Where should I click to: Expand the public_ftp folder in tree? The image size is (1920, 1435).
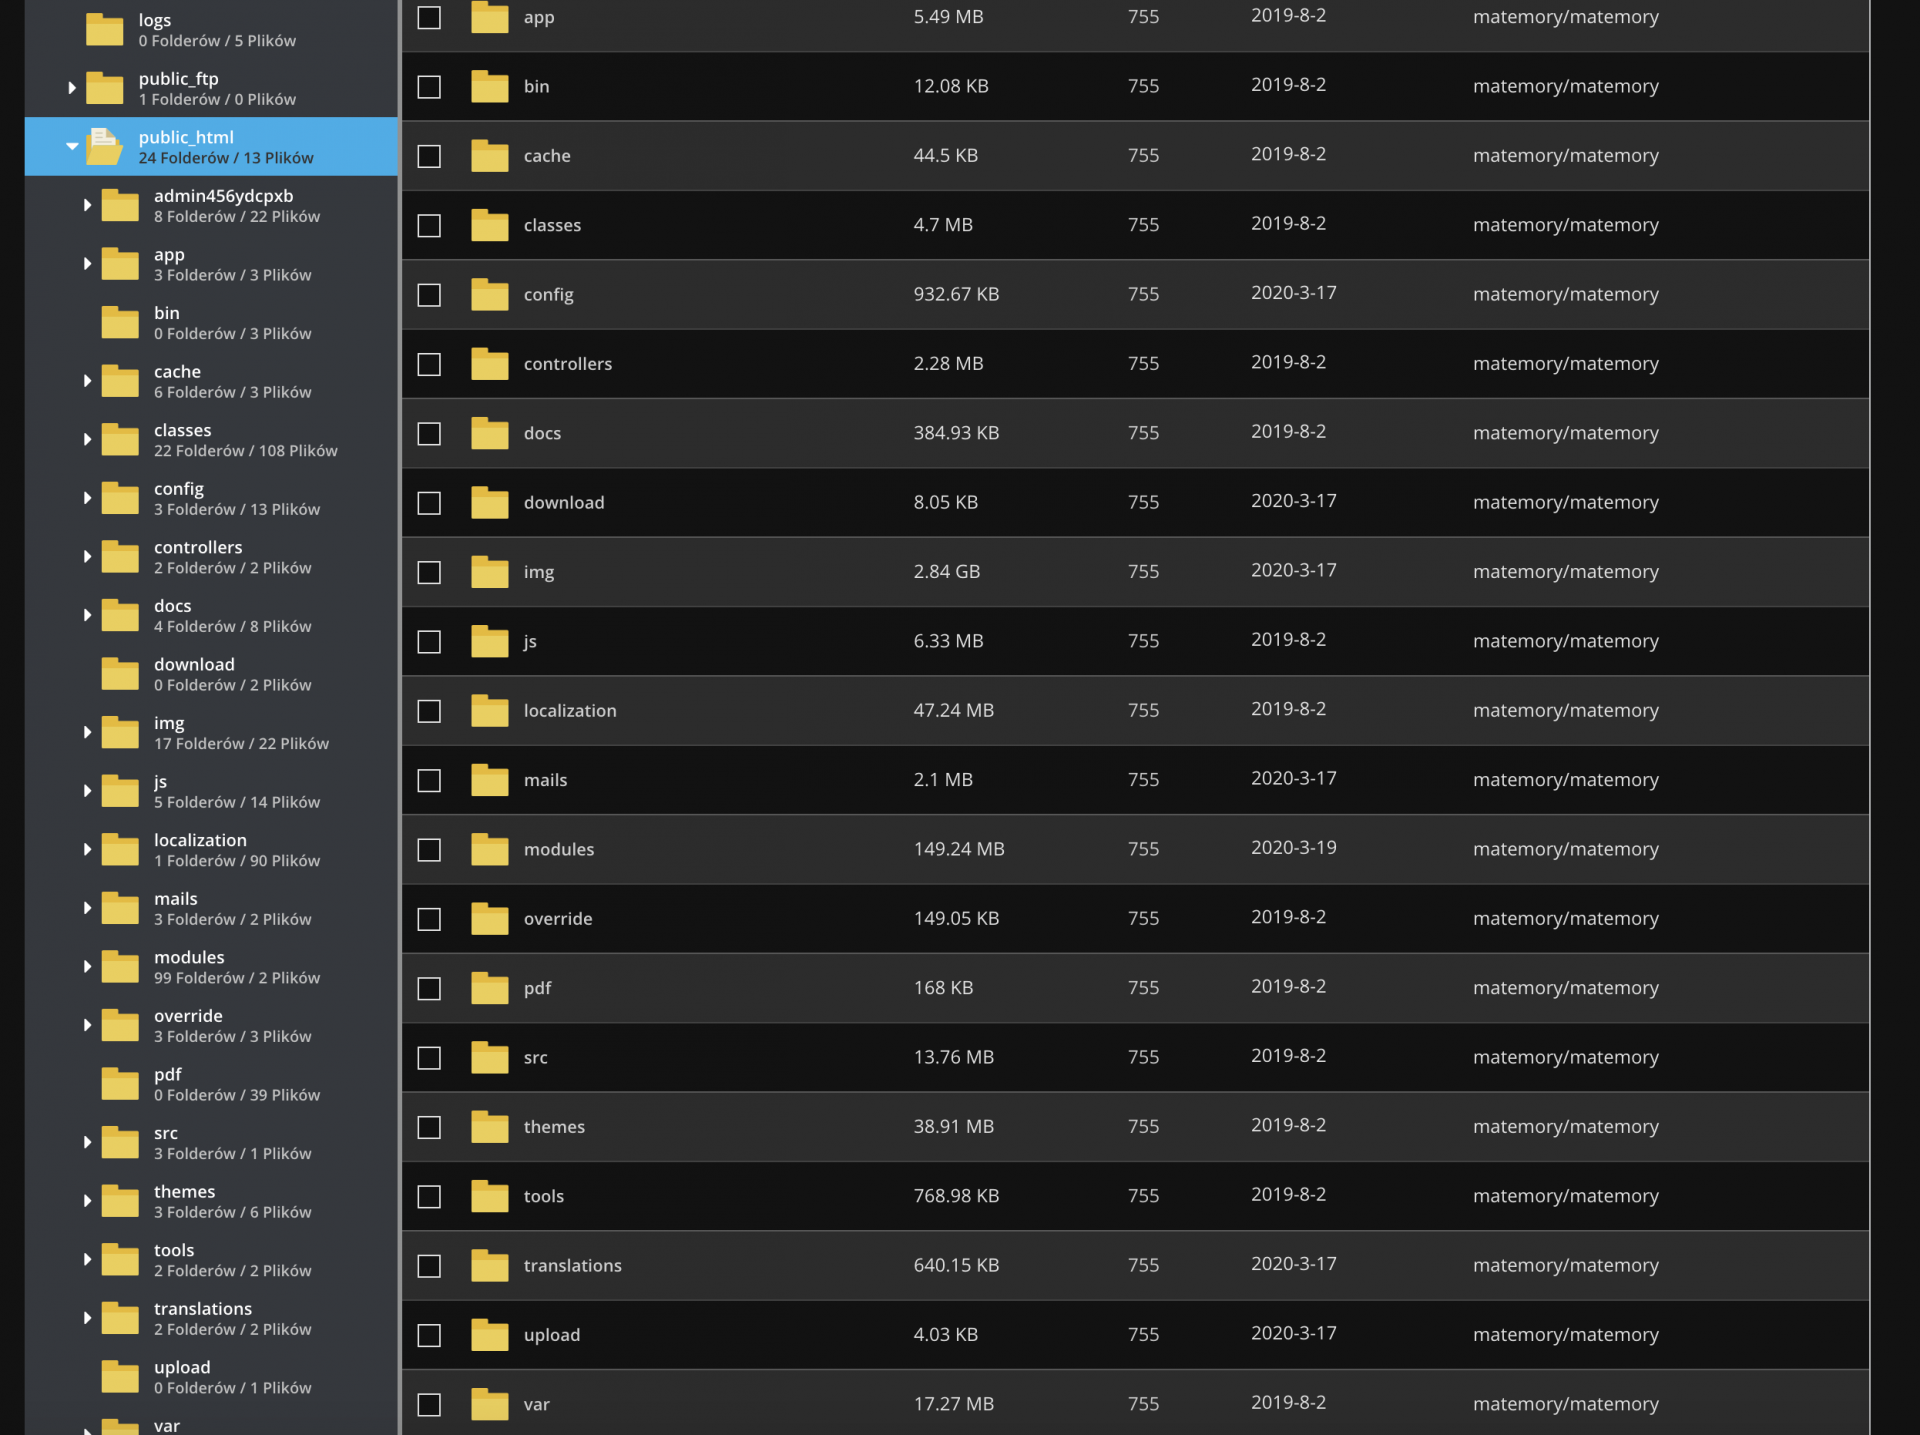tap(72, 88)
